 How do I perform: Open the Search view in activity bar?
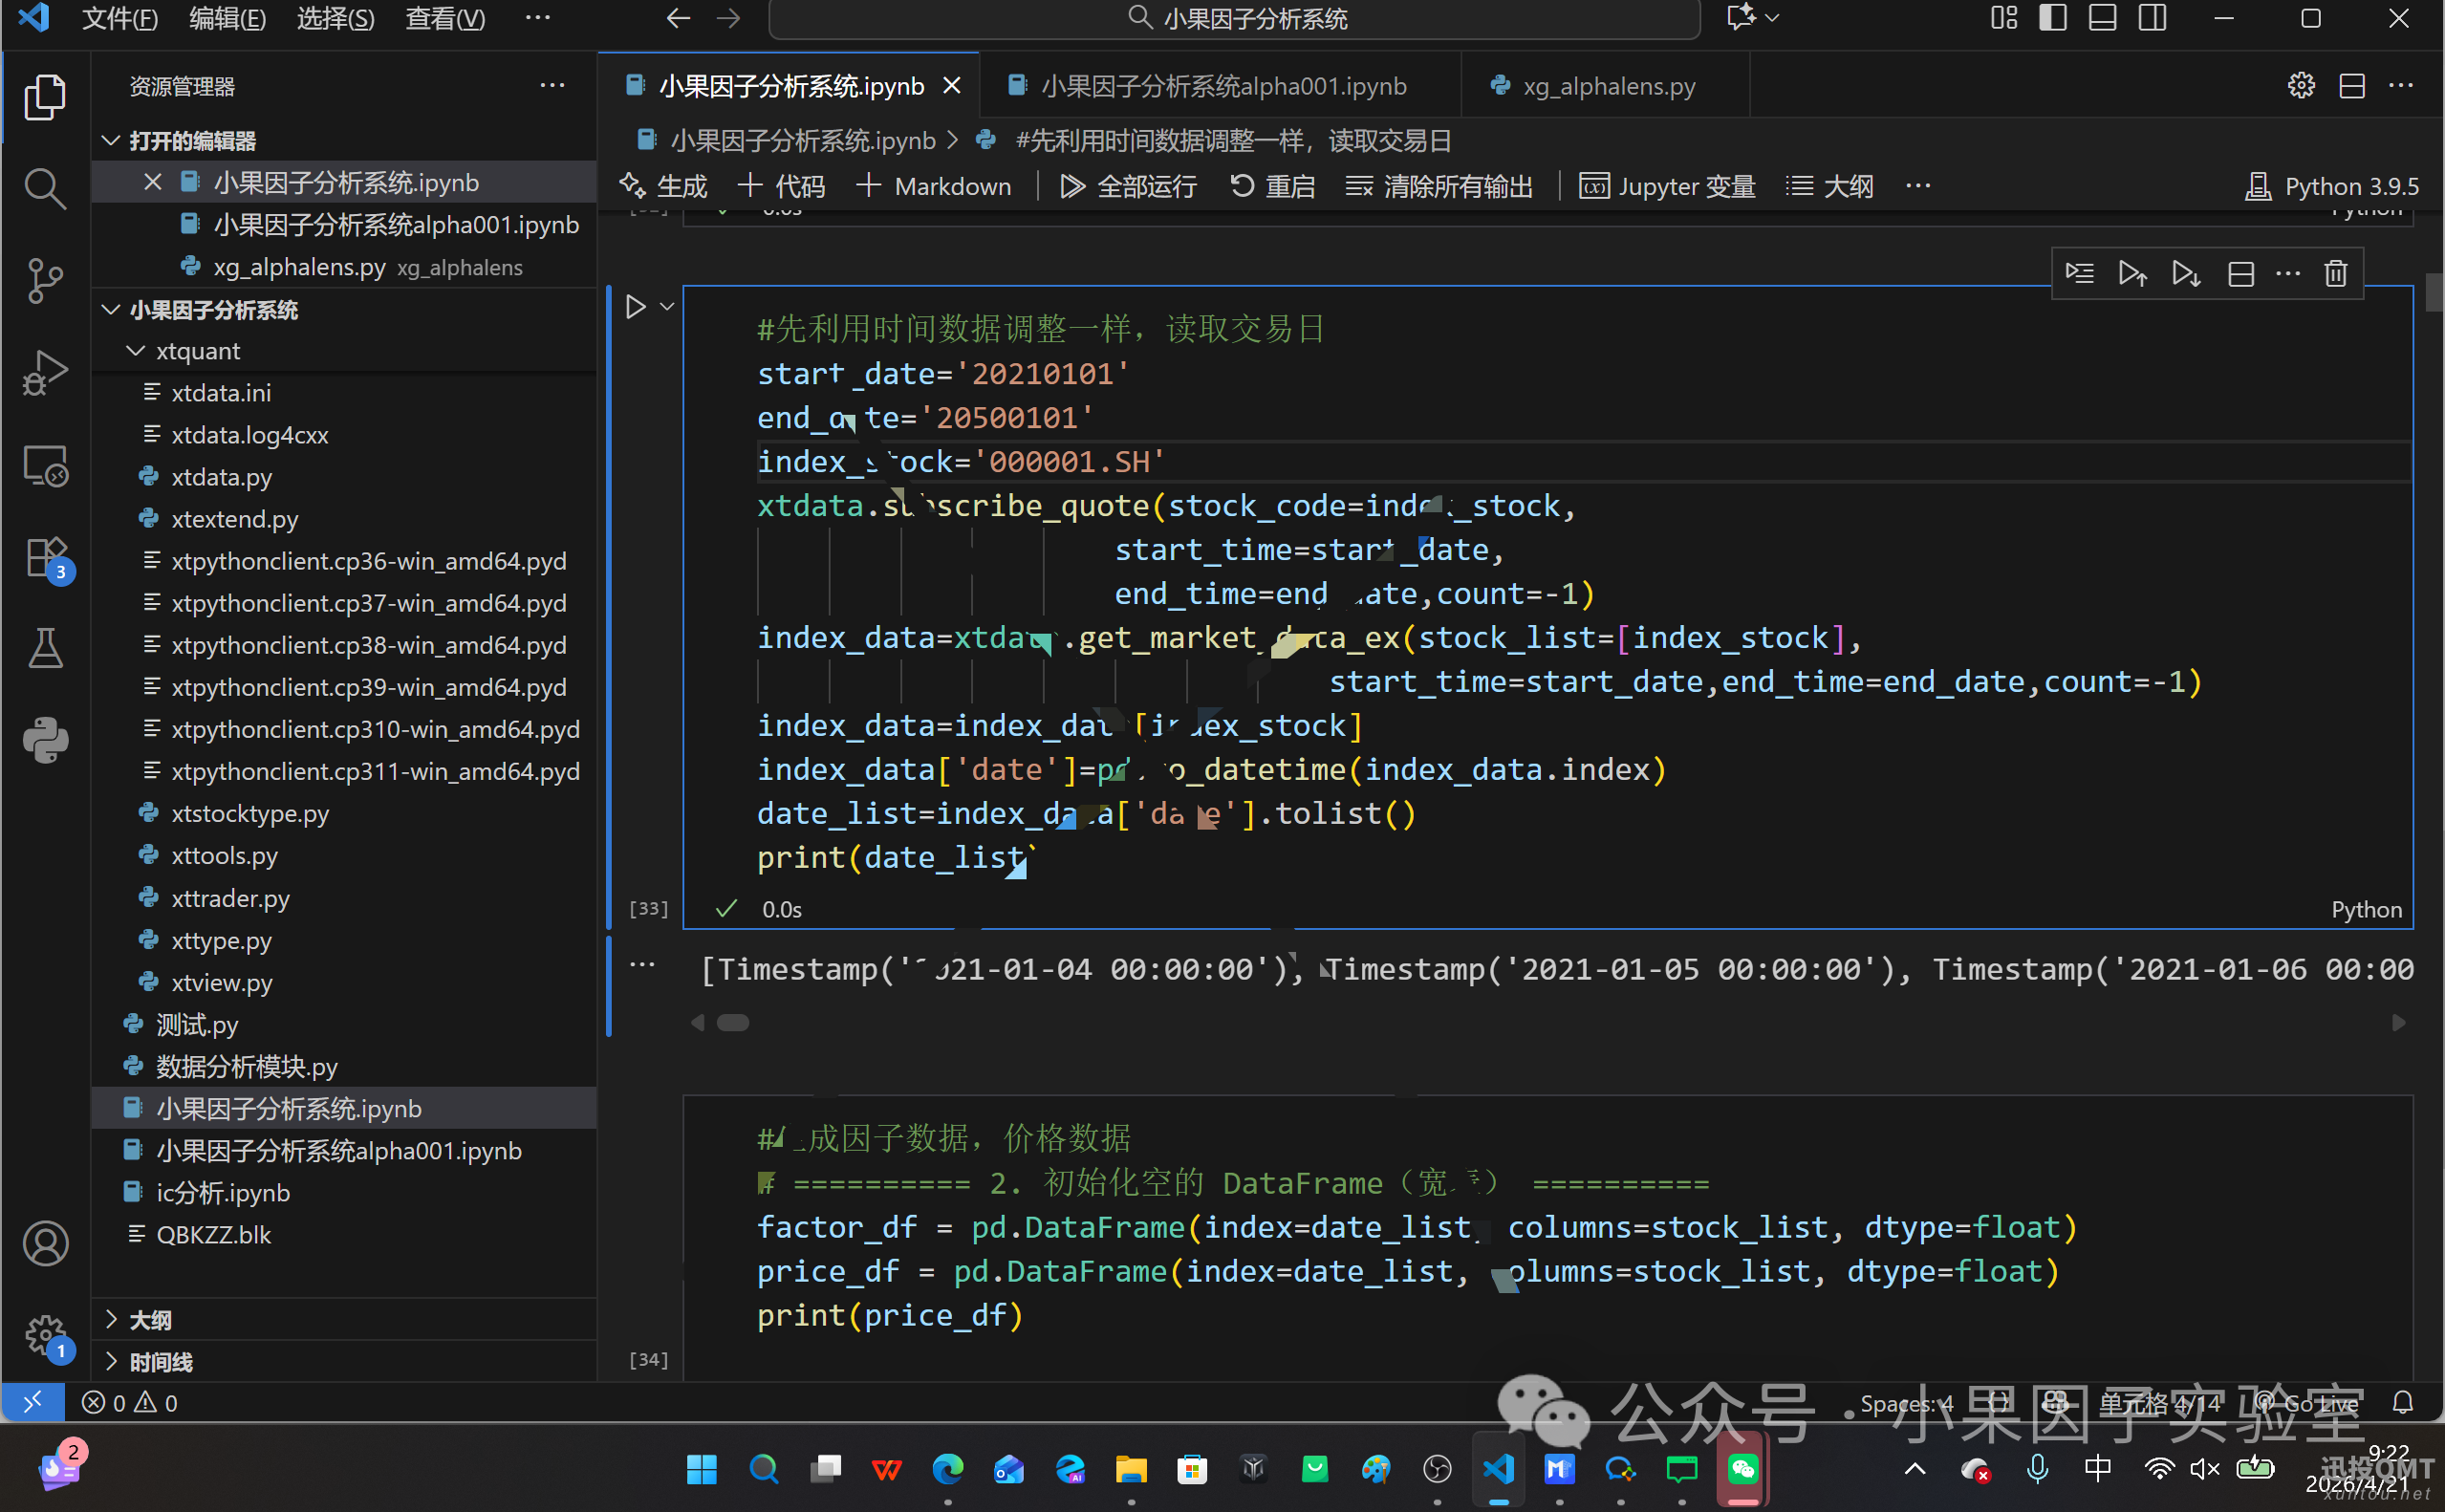click(x=45, y=188)
